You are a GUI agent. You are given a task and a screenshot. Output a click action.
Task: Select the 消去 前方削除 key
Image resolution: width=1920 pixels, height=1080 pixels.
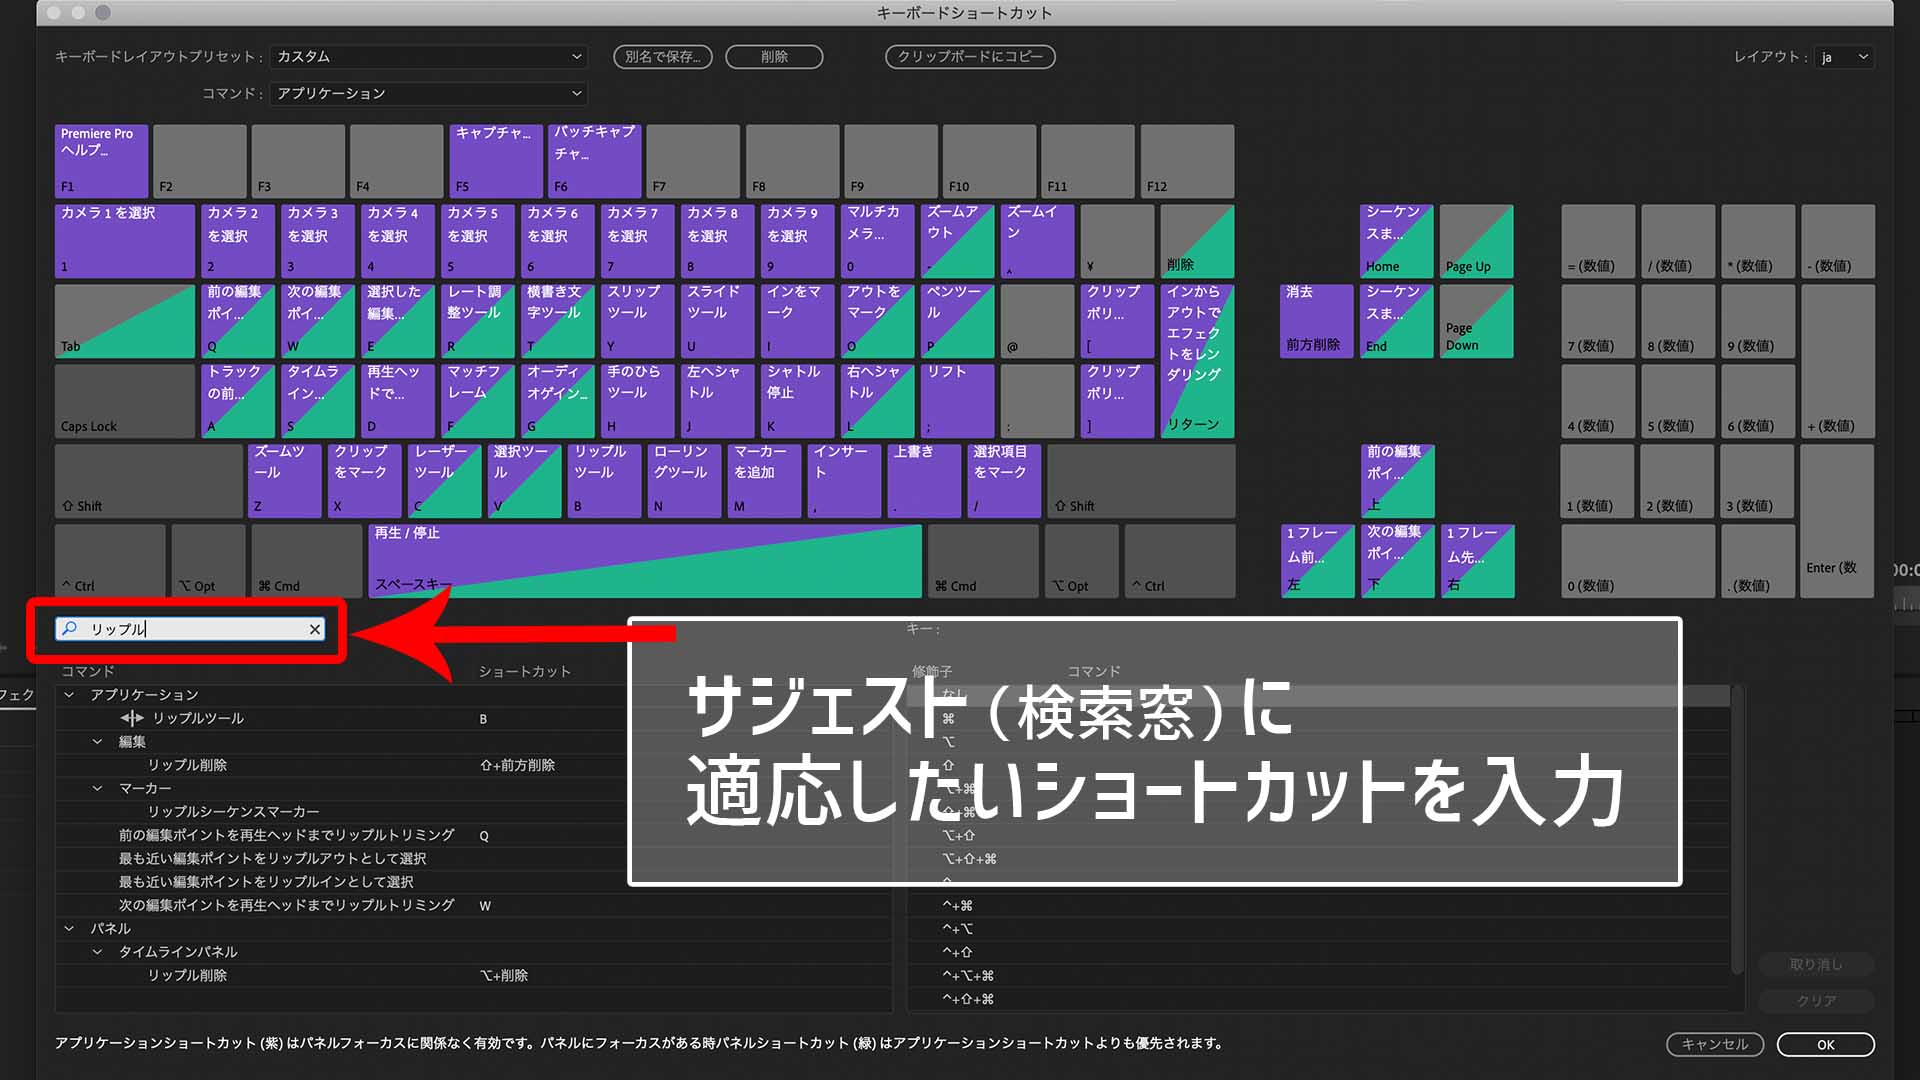1317,321
